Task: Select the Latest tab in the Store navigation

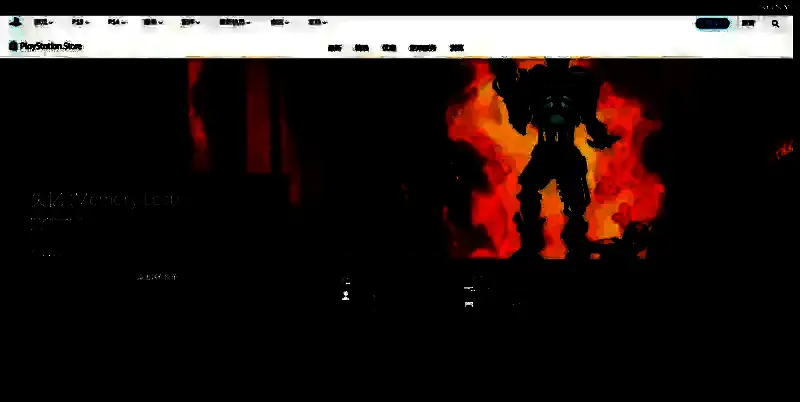Action: (x=335, y=47)
